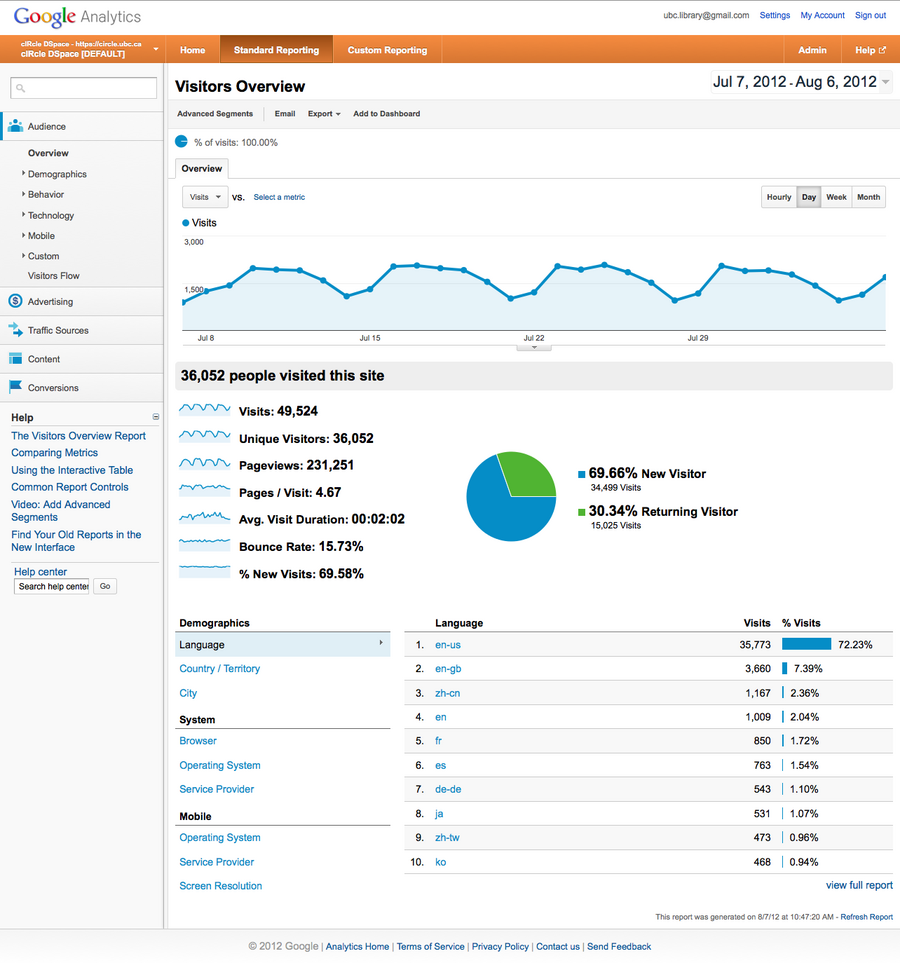
Task: Click the view full report link
Action: (x=859, y=885)
